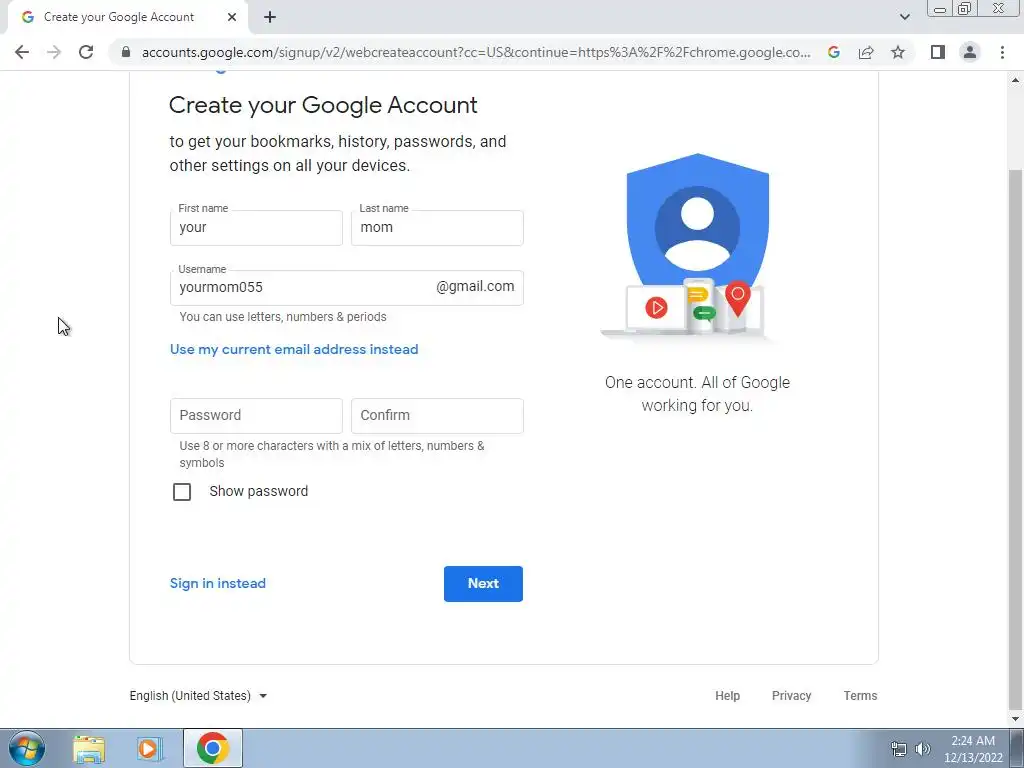Open a new tab with the plus button

270,17
